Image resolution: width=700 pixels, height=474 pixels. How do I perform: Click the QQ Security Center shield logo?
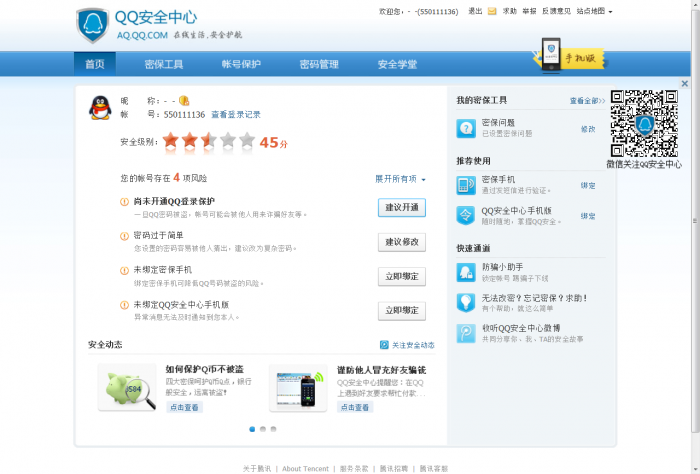tap(92, 25)
